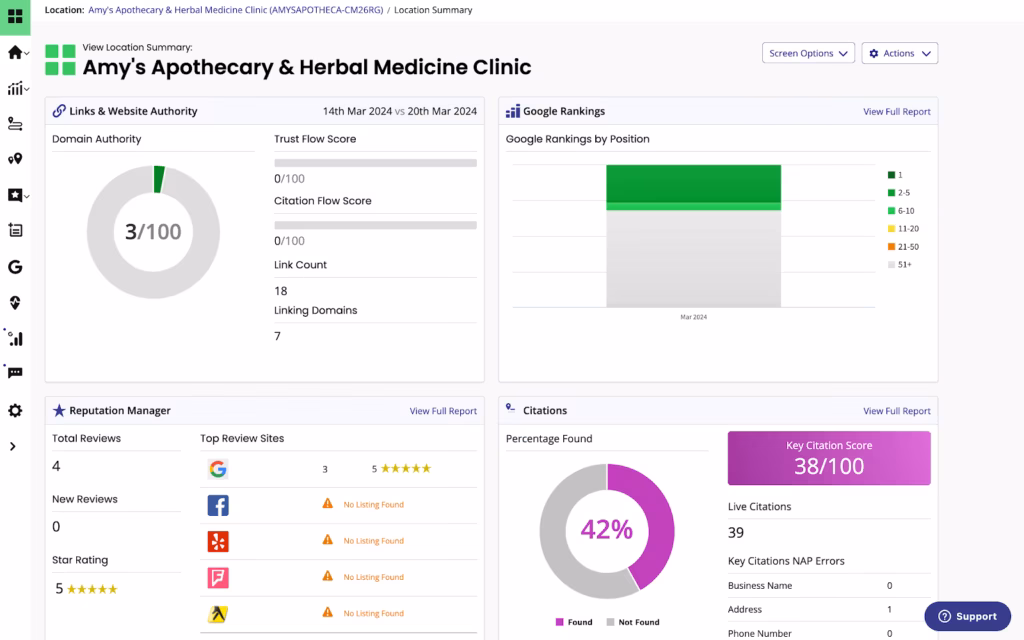View Full Report for Reputation Manager
Screen dimensions: 1024x640
click(443, 411)
